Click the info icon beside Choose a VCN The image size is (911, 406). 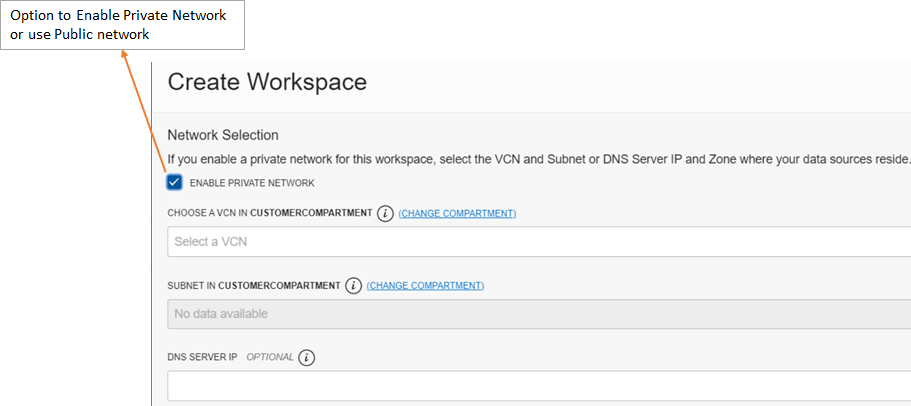point(385,214)
